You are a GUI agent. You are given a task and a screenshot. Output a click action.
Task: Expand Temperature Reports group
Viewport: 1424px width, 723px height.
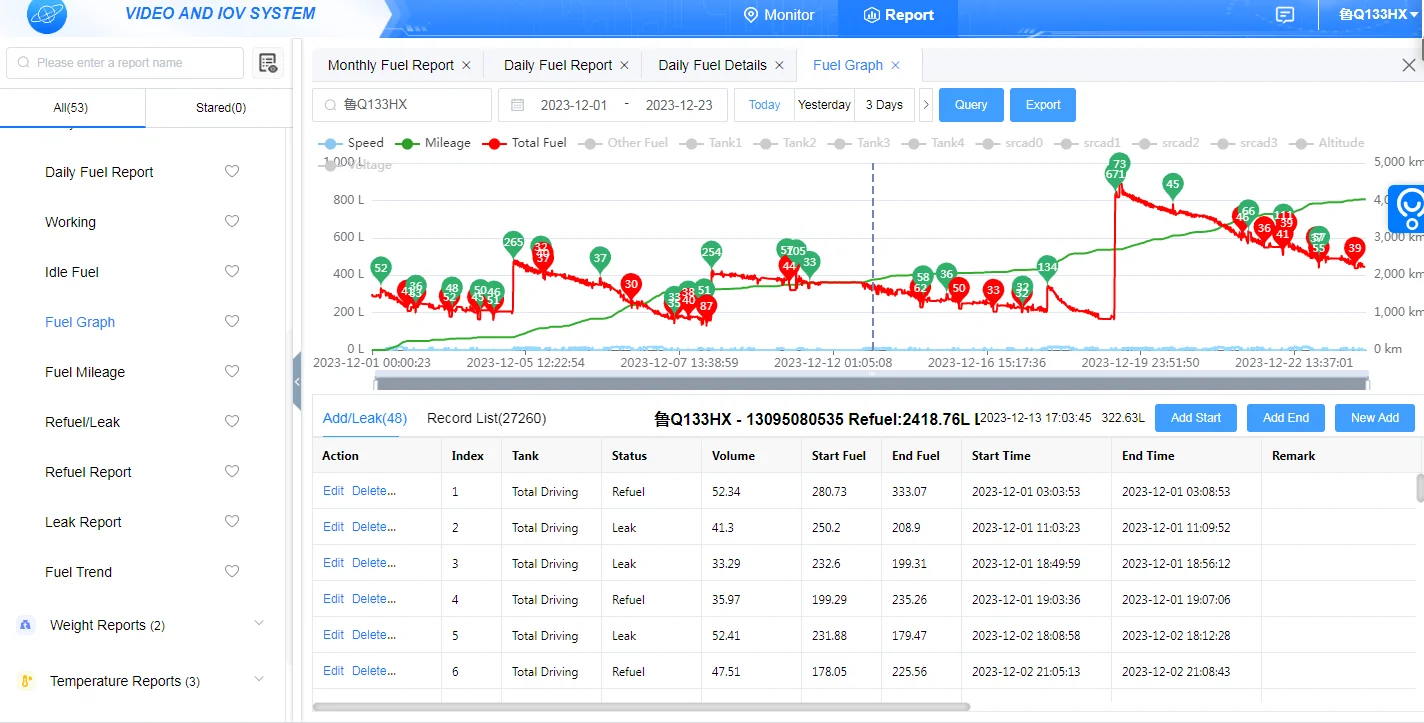click(x=259, y=680)
